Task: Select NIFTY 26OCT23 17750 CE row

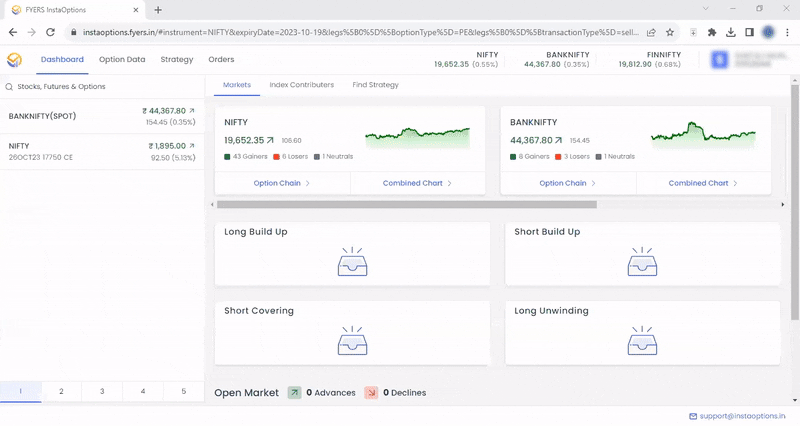Action: coord(102,152)
